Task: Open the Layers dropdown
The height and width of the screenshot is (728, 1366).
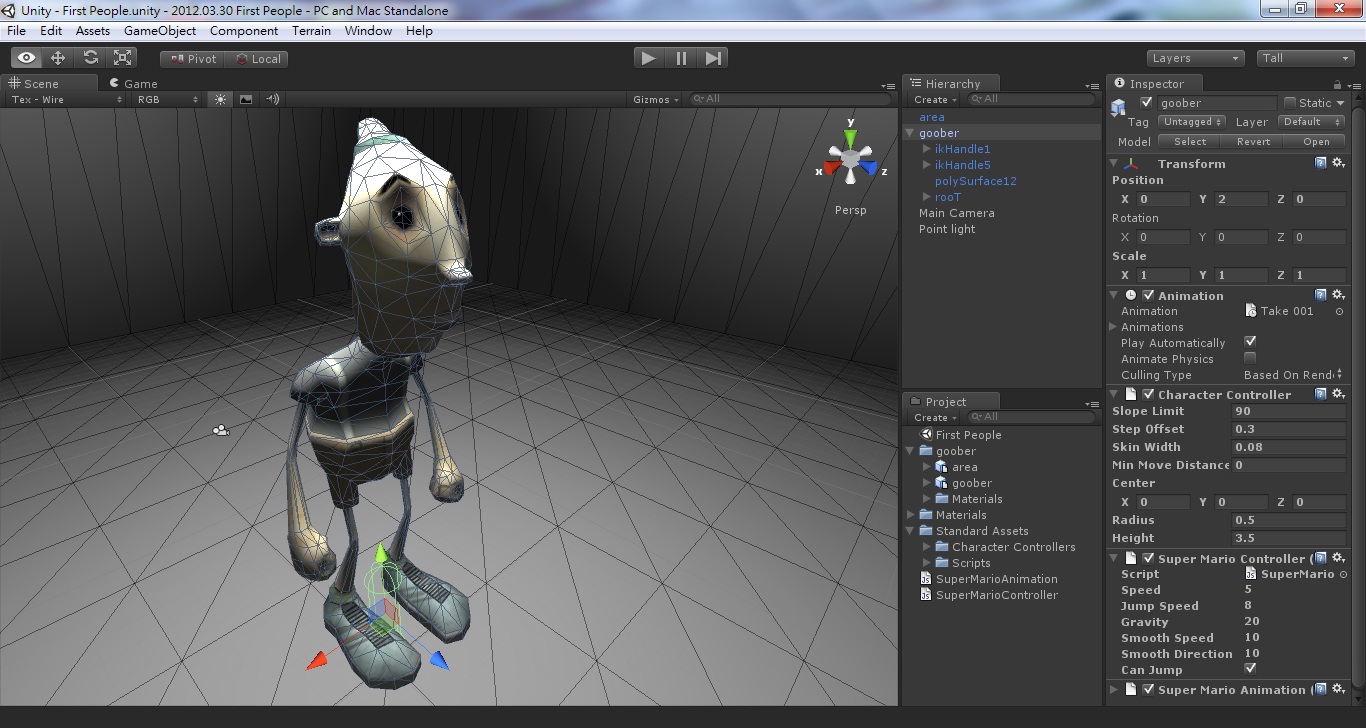Action: [x=1195, y=59]
